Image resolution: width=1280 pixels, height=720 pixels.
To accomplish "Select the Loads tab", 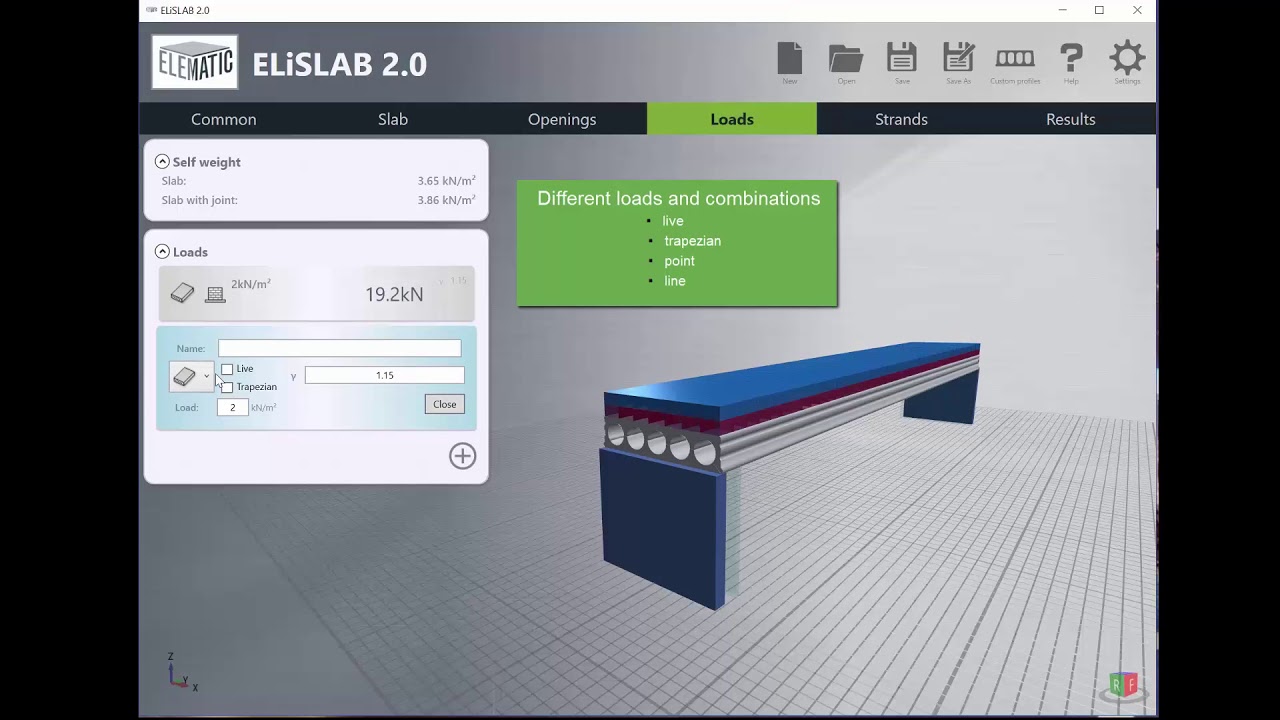I will [x=732, y=119].
